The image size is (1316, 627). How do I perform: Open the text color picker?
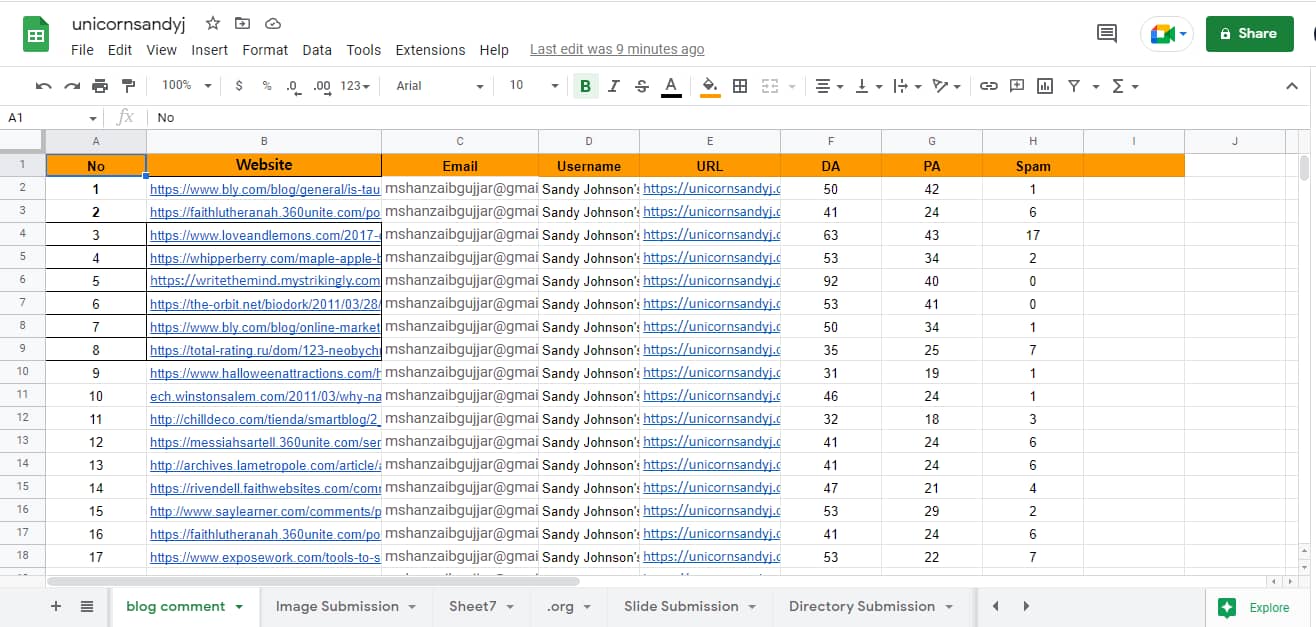[671, 86]
